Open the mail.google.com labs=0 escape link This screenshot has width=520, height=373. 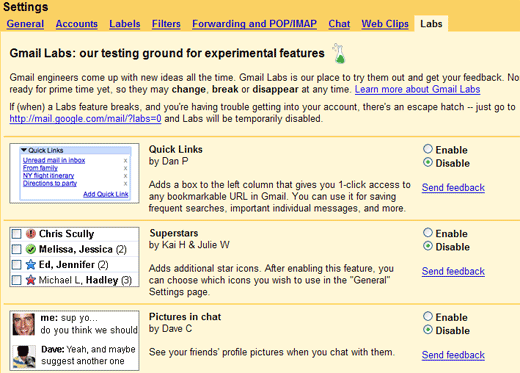[85, 119]
